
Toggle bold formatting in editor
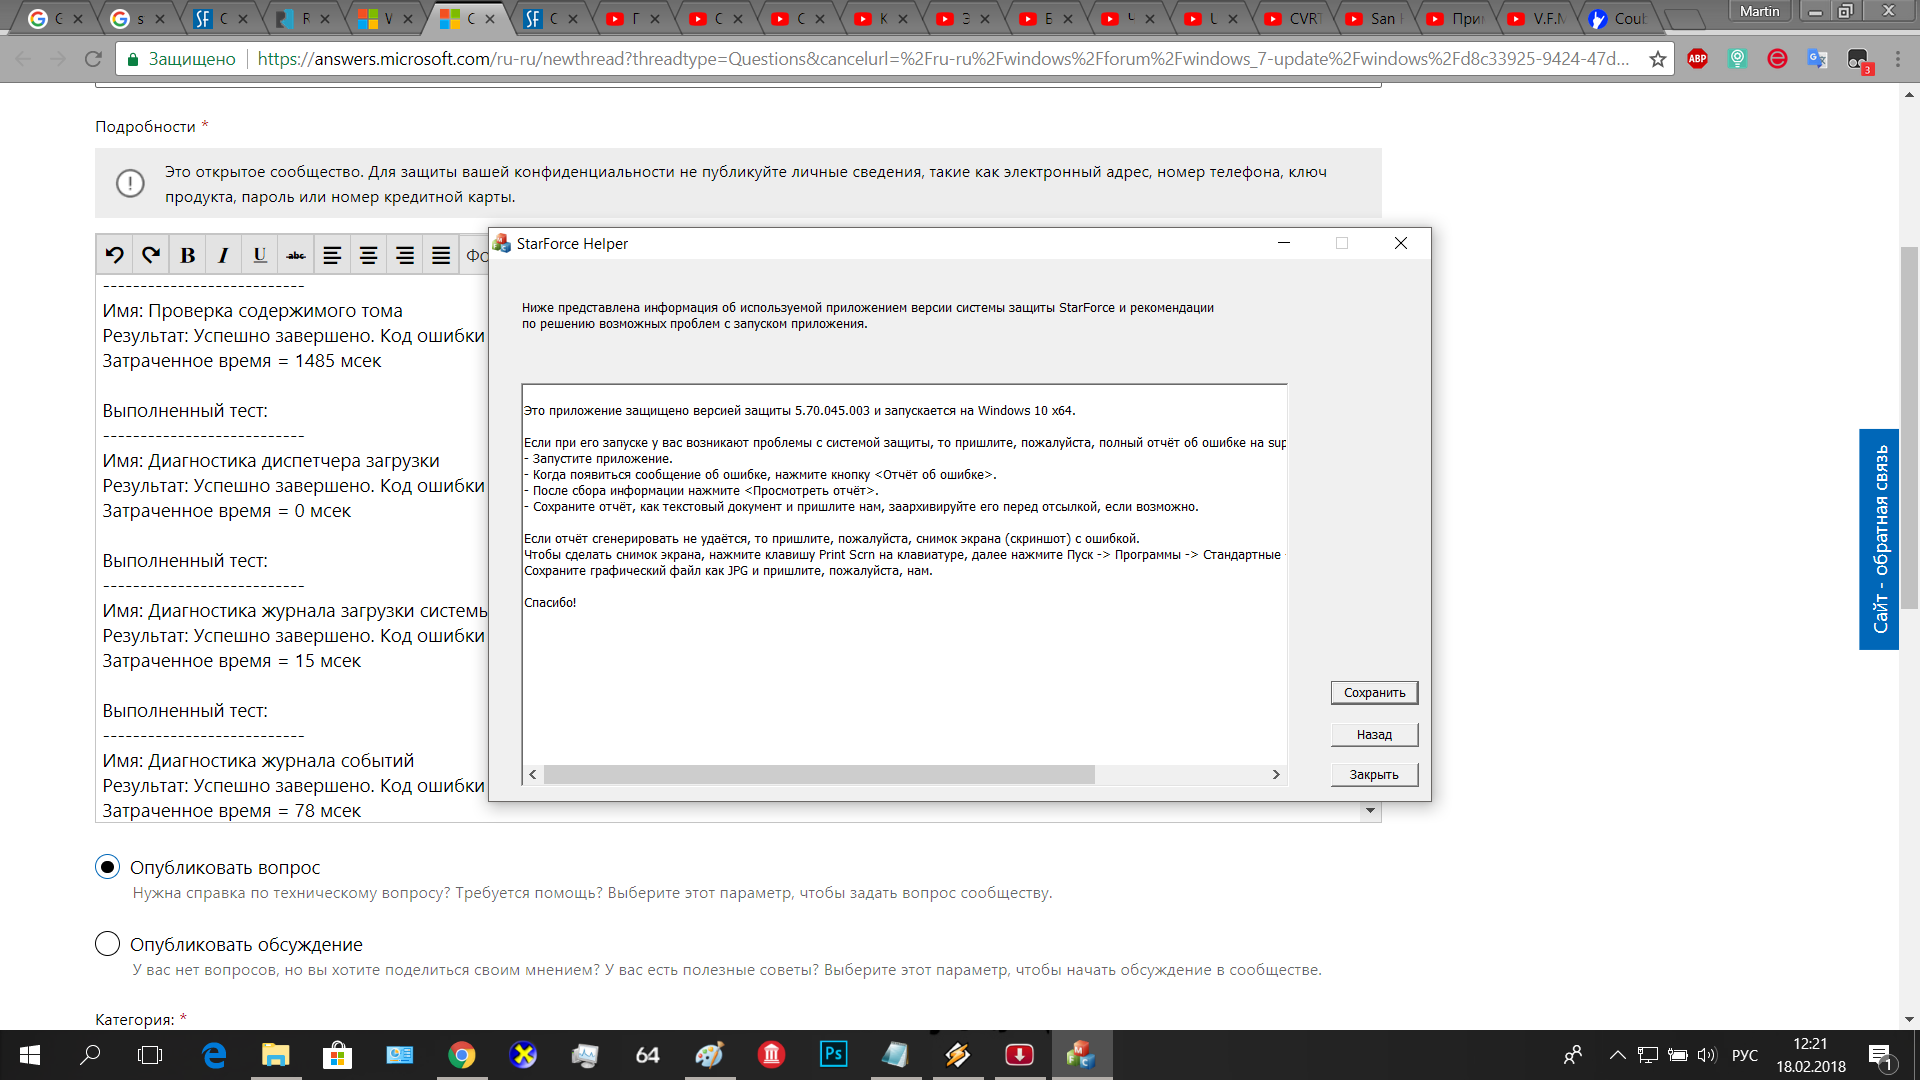(187, 255)
